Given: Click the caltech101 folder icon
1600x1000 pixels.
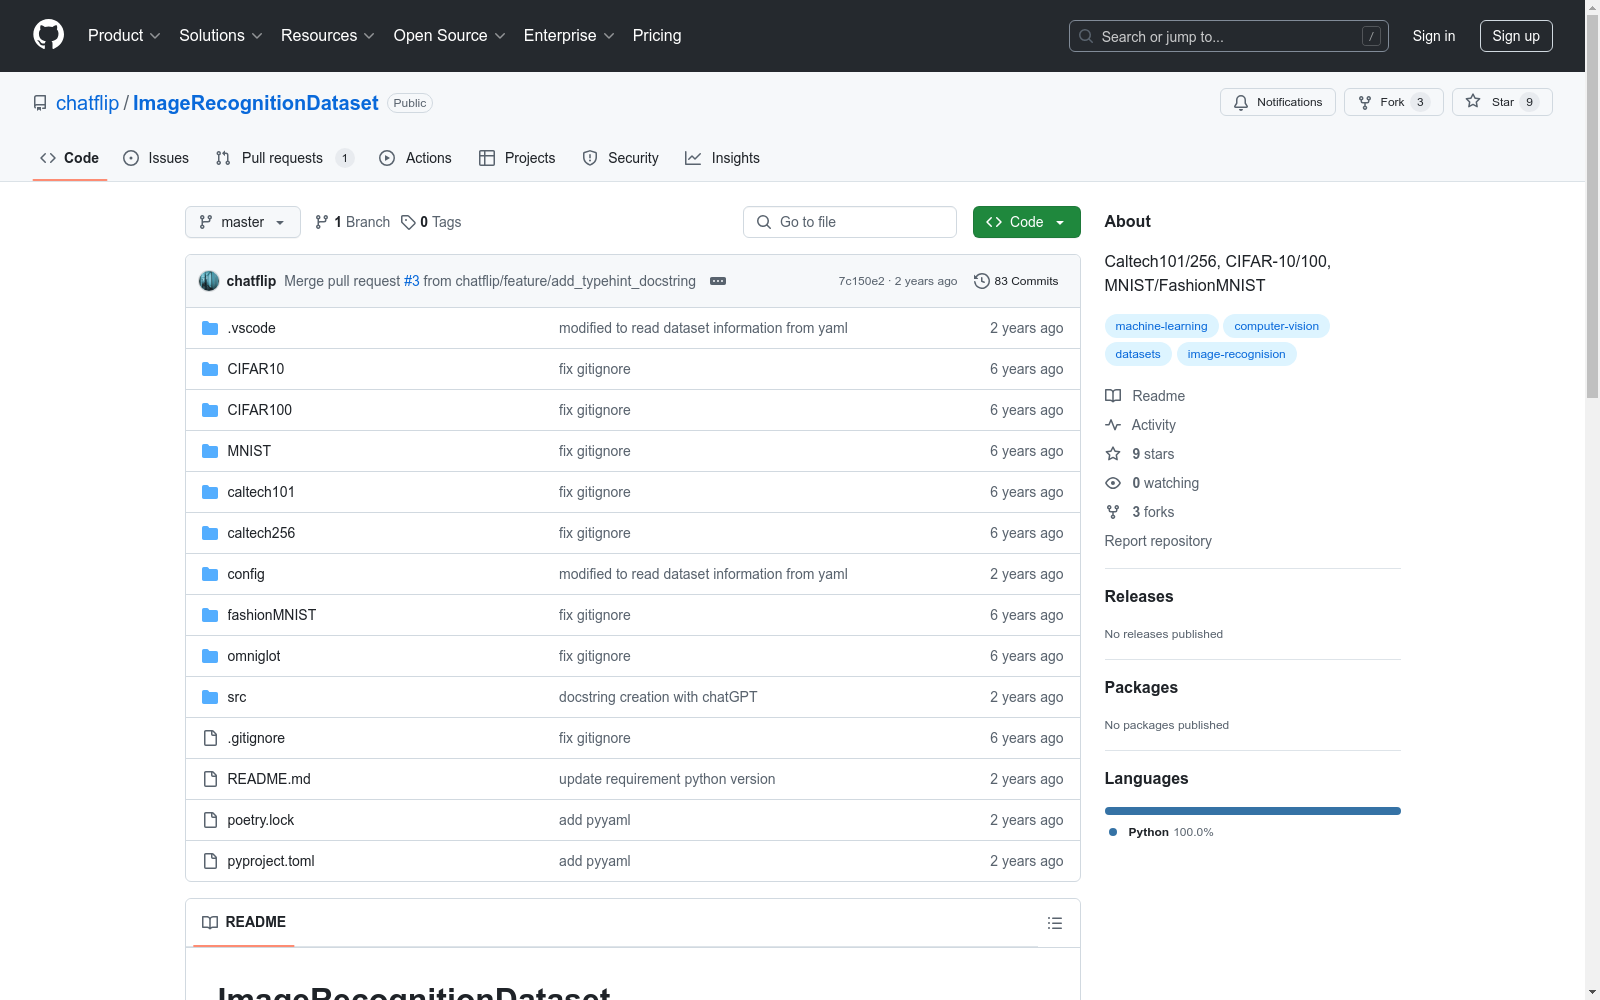Looking at the screenshot, I should tap(210, 492).
